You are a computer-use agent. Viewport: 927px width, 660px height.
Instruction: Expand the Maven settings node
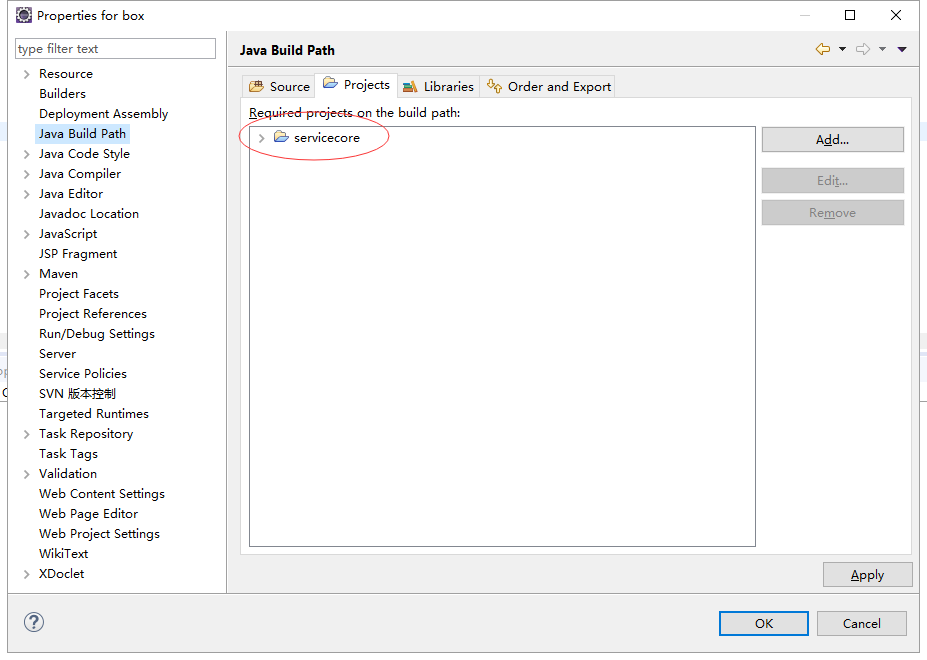pyautogui.click(x=27, y=274)
